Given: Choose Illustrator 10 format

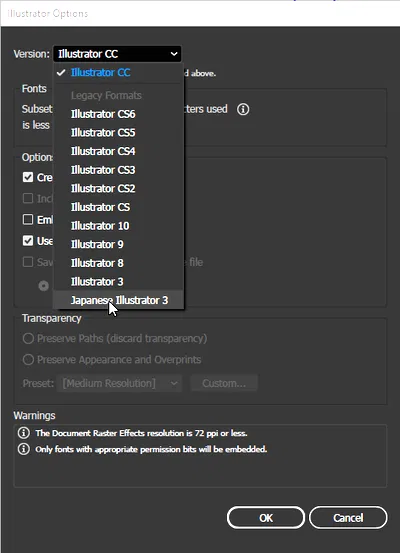Looking at the screenshot, I should [x=118, y=226].
